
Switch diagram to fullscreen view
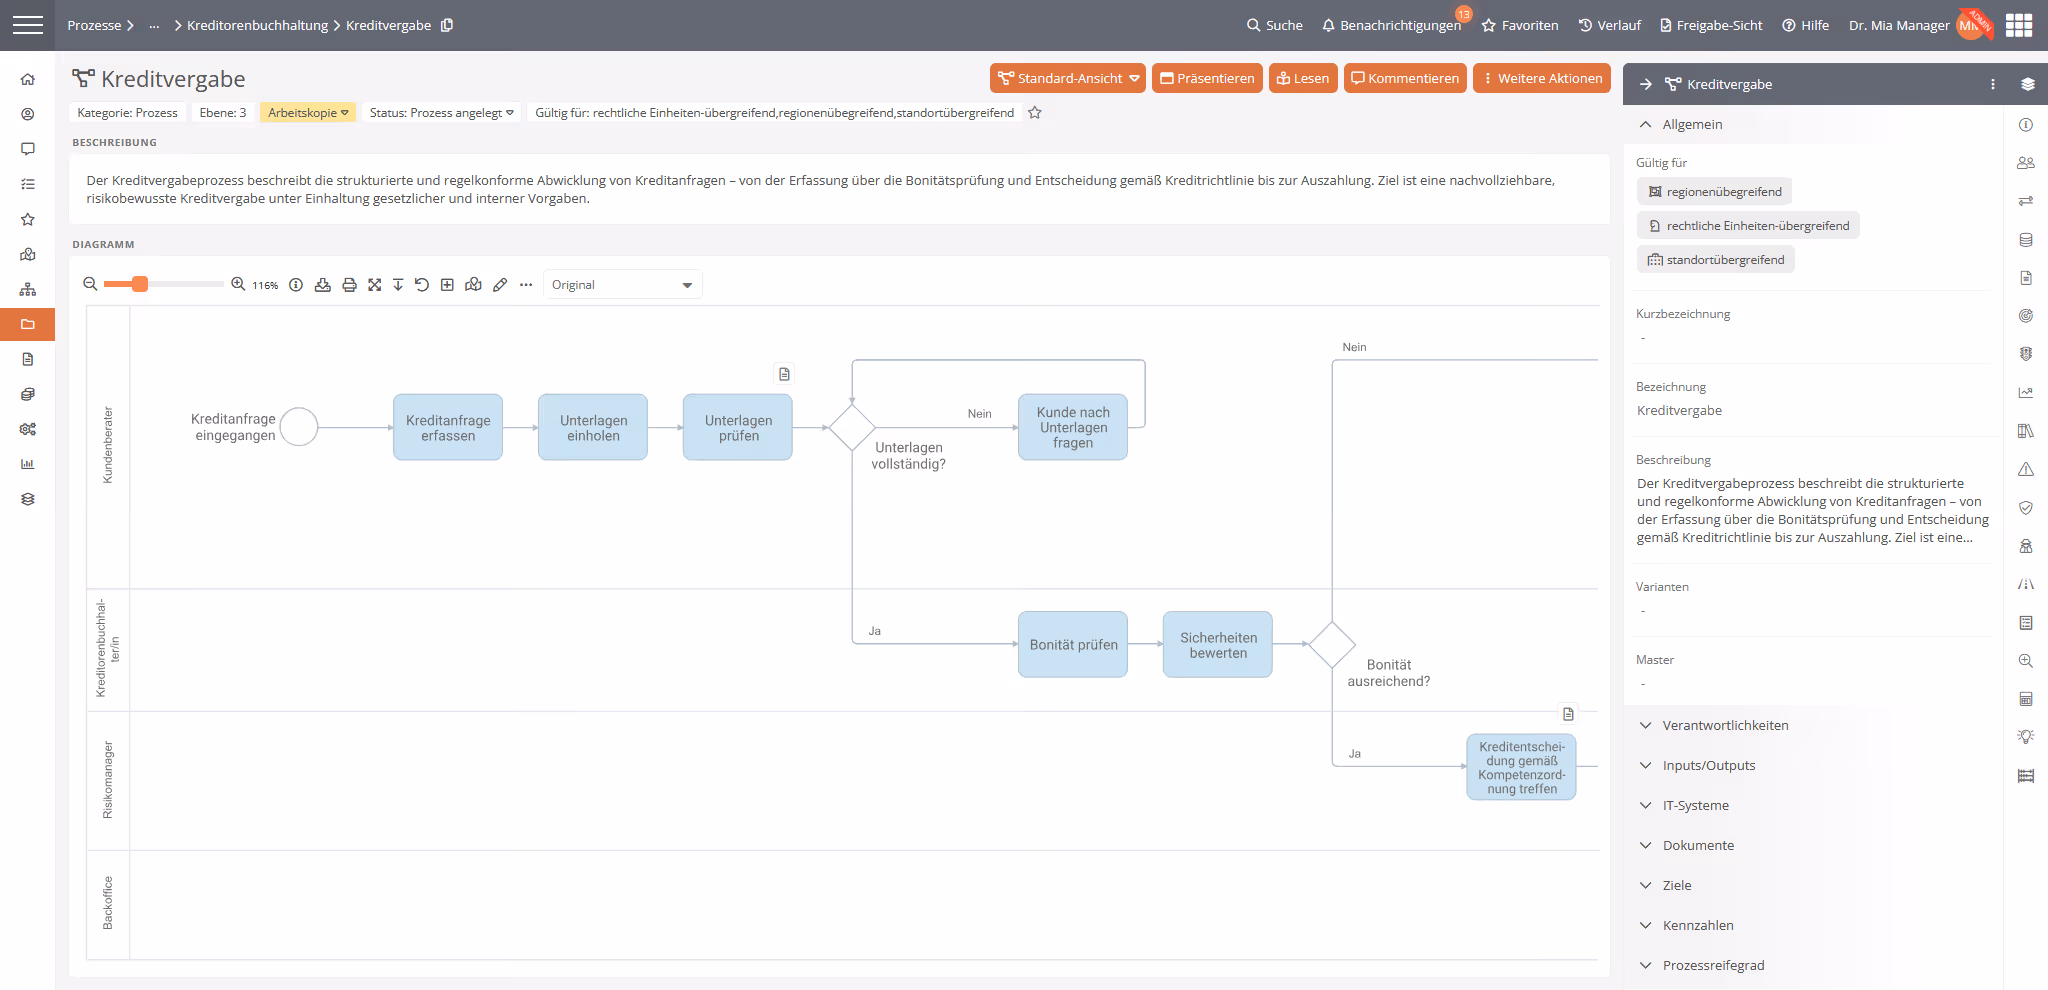[x=374, y=285]
